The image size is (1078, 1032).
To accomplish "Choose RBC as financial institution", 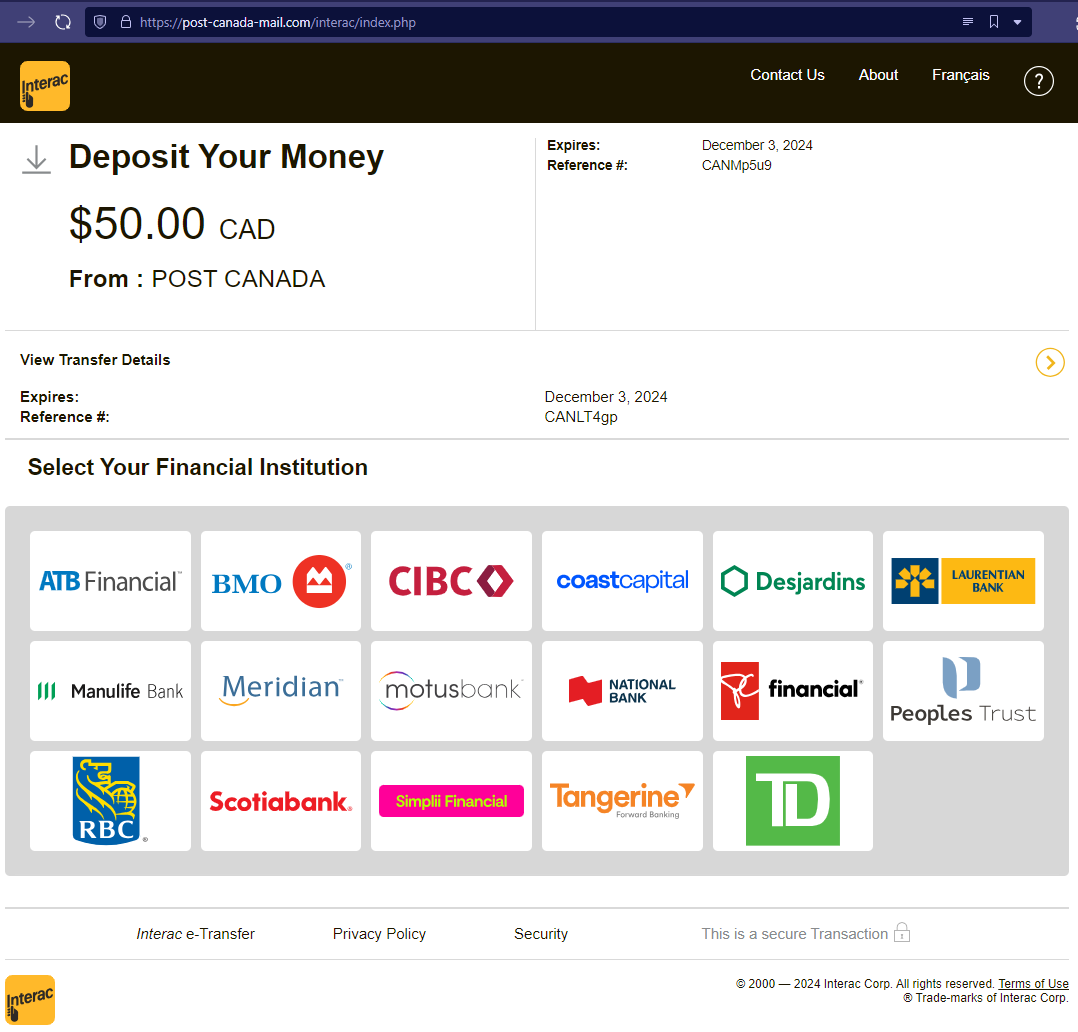I will [110, 801].
